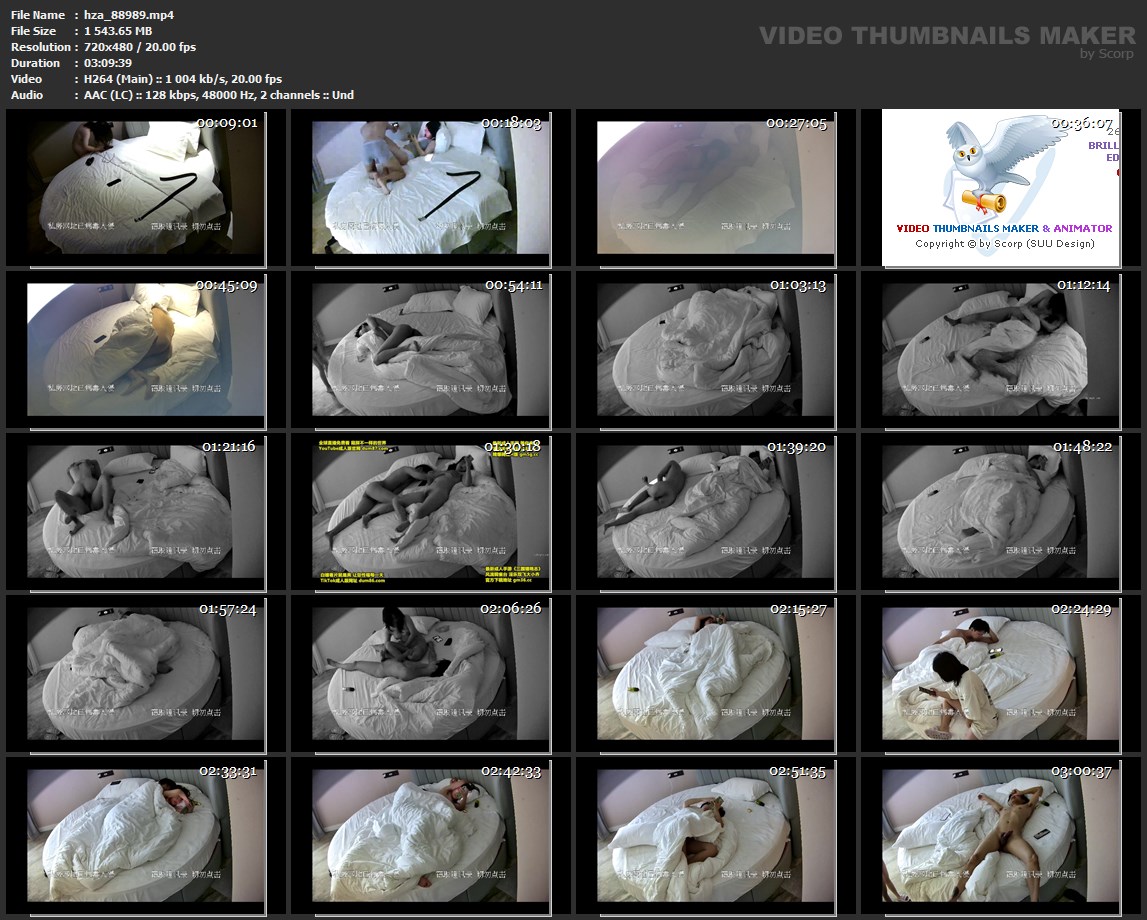Click the 'Copyright © by Scorp (SUU Design)' text
This screenshot has width=1147, height=920.
pos(1004,244)
